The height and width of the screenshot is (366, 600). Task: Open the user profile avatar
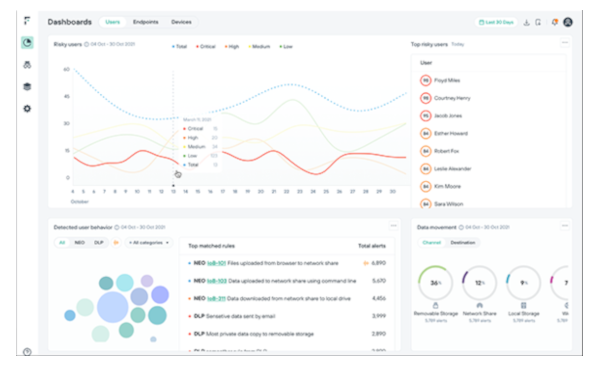[568, 22]
